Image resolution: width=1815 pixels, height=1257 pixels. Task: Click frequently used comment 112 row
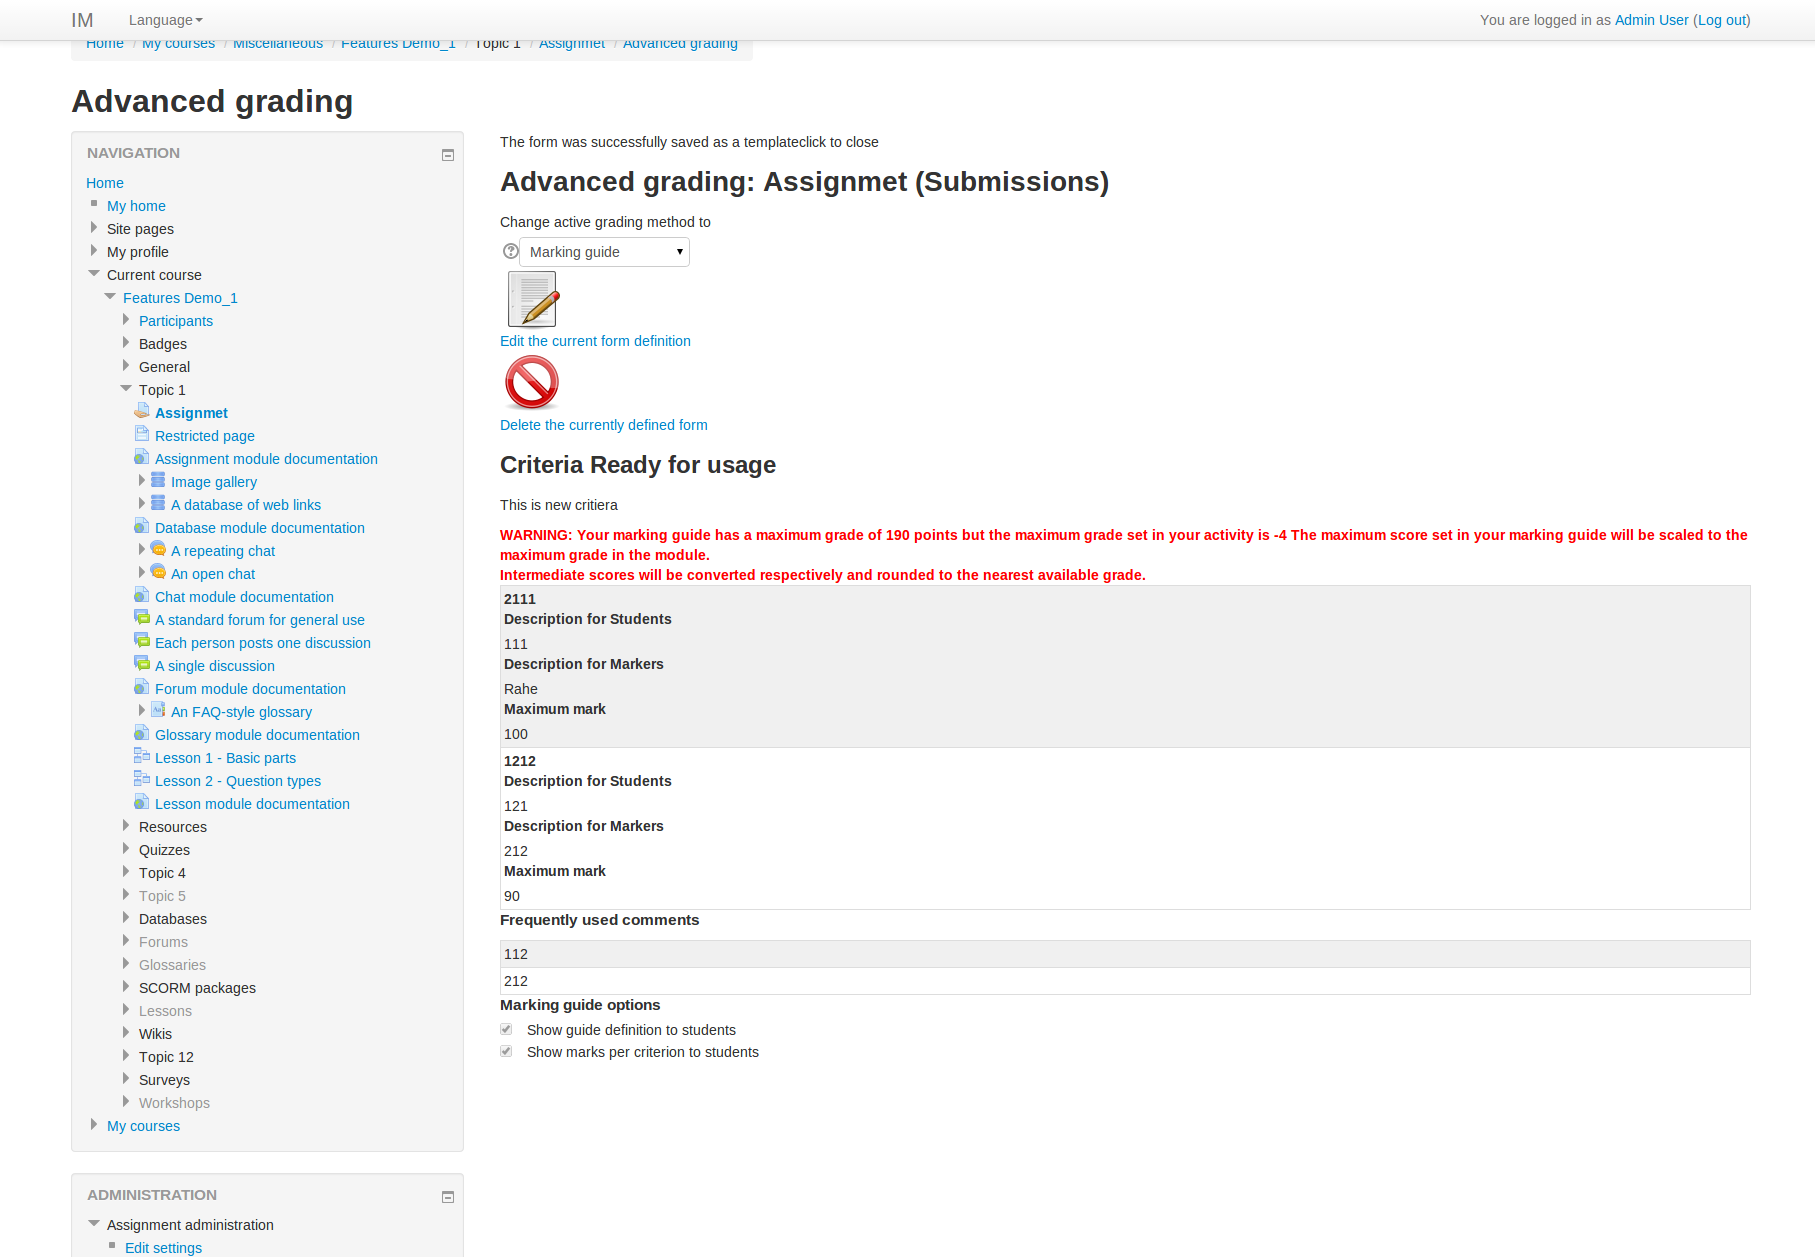[x=1125, y=954]
